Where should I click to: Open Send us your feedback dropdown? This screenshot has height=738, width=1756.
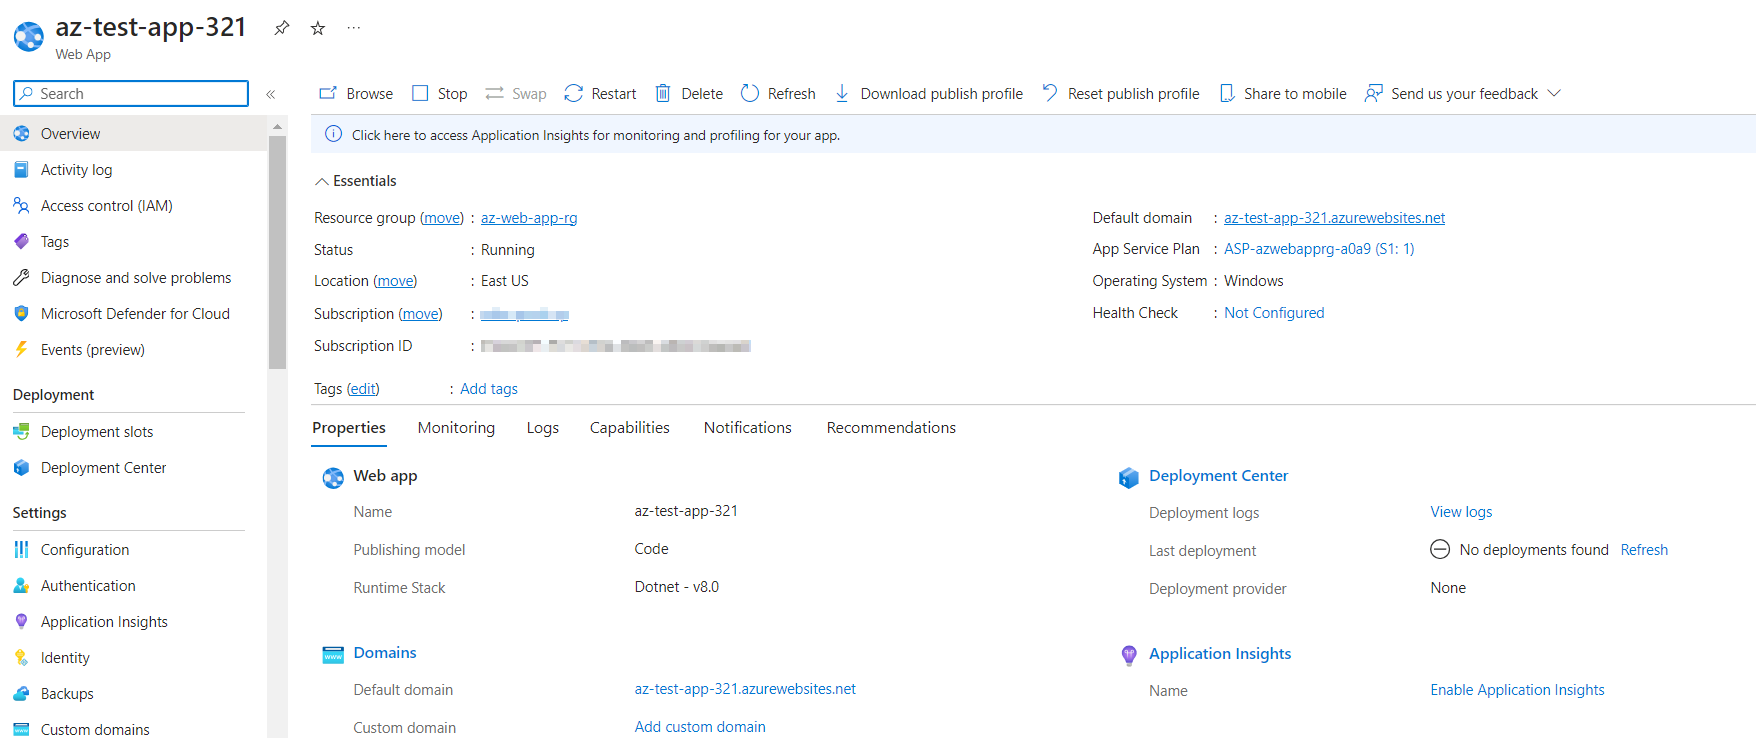click(x=1462, y=94)
